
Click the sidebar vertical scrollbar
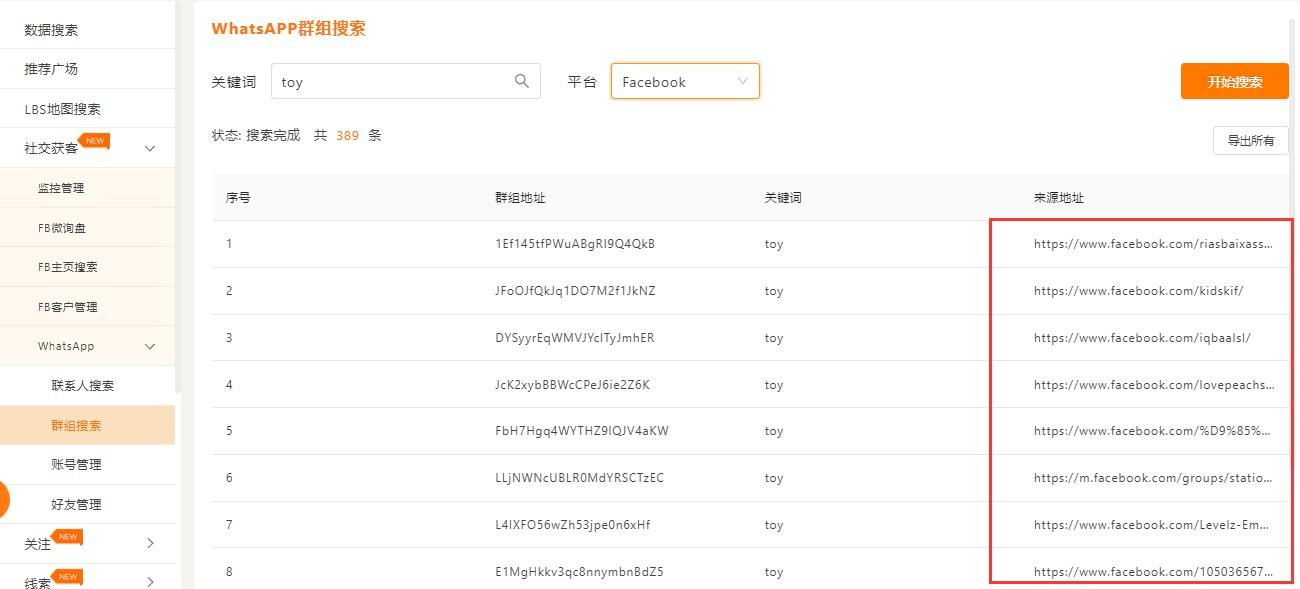(x=178, y=195)
